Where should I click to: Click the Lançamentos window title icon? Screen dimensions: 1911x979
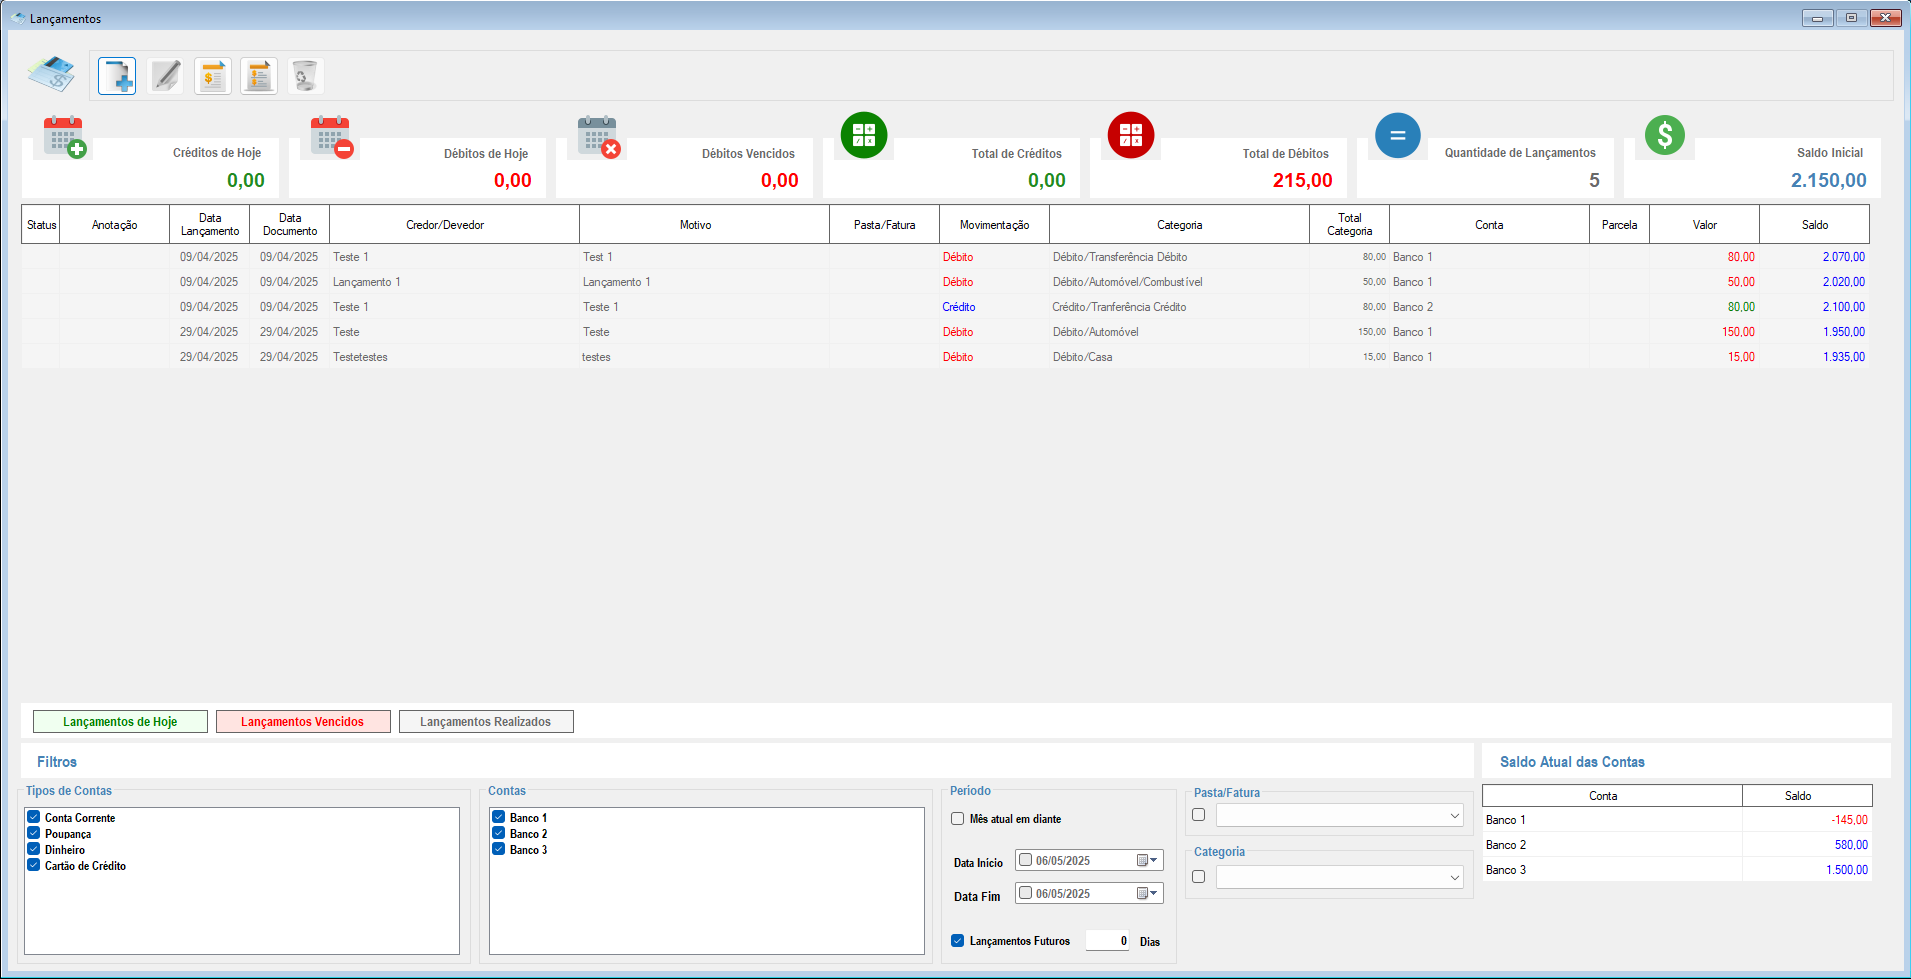(19, 18)
